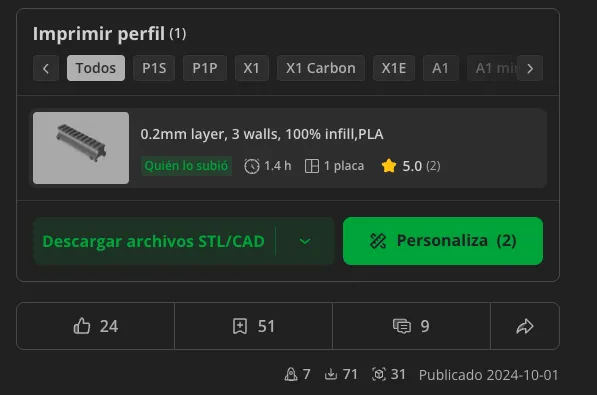
Task: Expand the download options chevron
Action: (x=305, y=241)
